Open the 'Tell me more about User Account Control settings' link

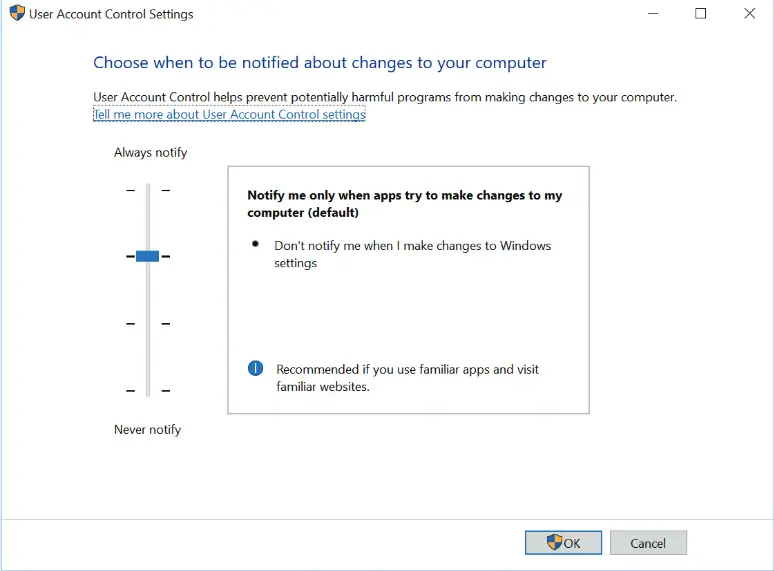coord(229,115)
